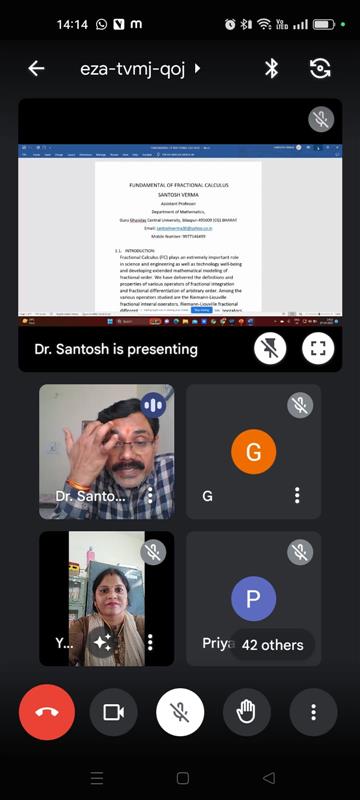Unpin Dr. Santosh's presentation
360x800 pixels.
click(x=270, y=348)
